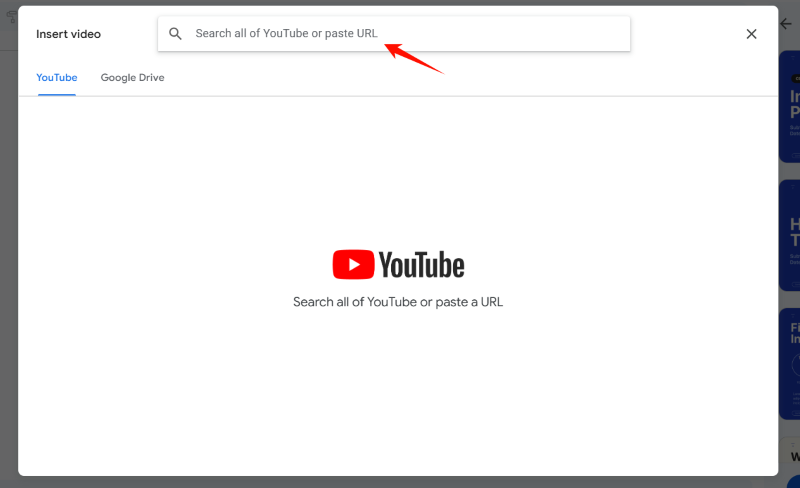Select the YouTube tab
Viewport: 800px width, 488px height.
pyautogui.click(x=57, y=78)
